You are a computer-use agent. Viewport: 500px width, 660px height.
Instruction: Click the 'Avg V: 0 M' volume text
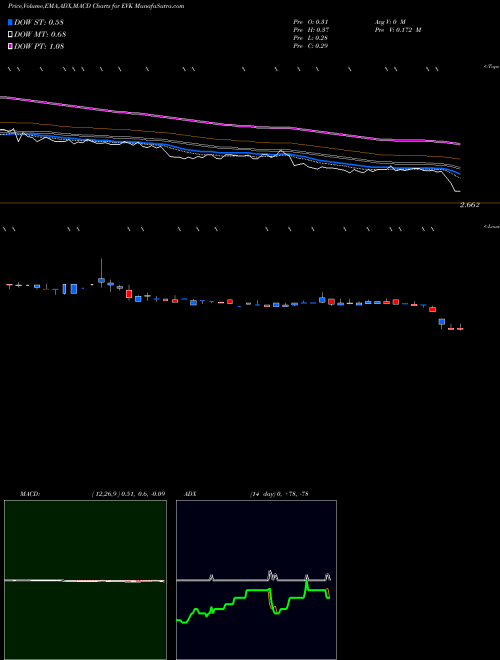390,21
